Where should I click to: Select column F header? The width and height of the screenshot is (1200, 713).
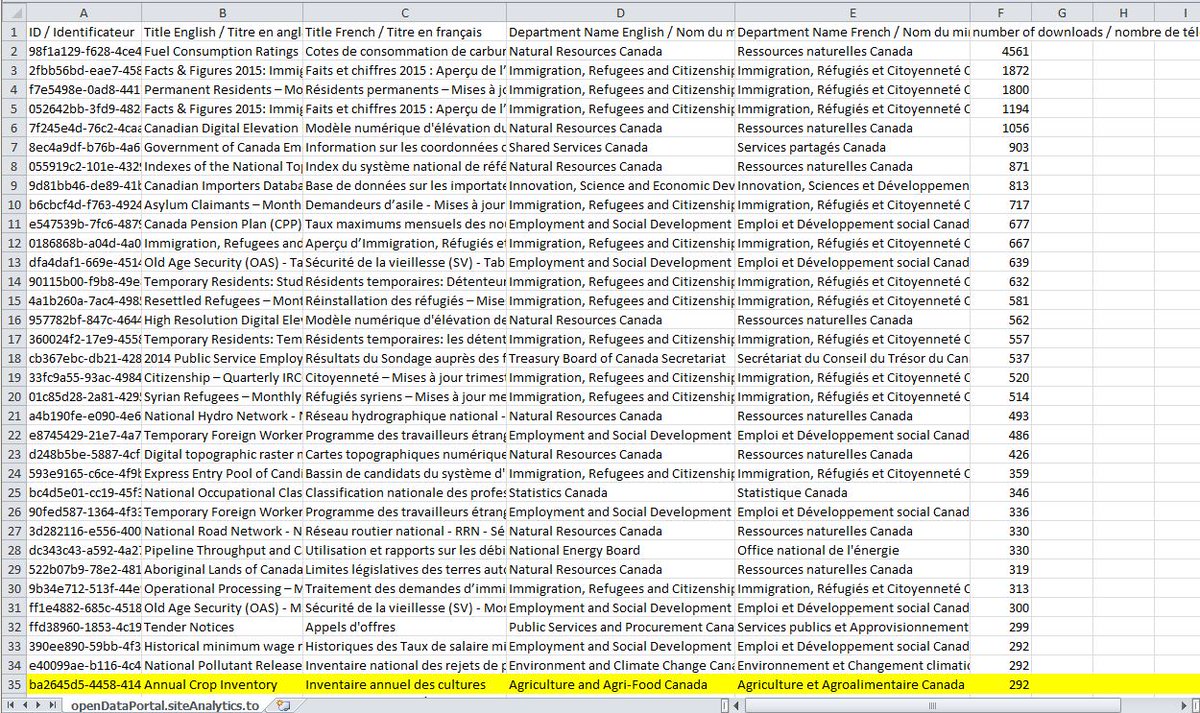pyautogui.click(x=1001, y=10)
